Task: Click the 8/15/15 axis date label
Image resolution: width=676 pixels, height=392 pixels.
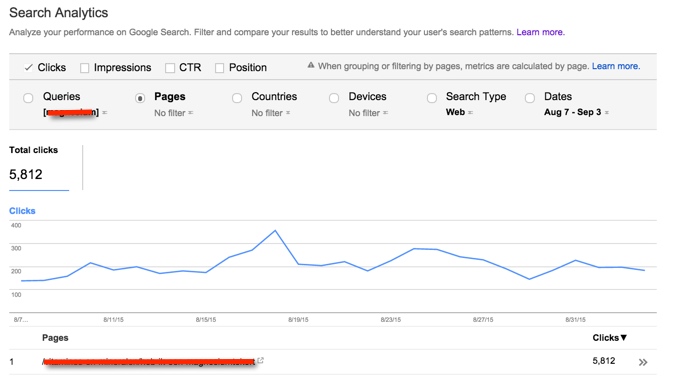Action: coord(206,320)
